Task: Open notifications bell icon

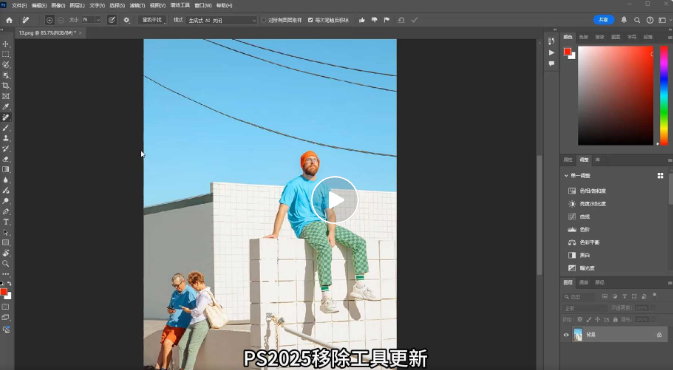Action: (x=624, y=20)
